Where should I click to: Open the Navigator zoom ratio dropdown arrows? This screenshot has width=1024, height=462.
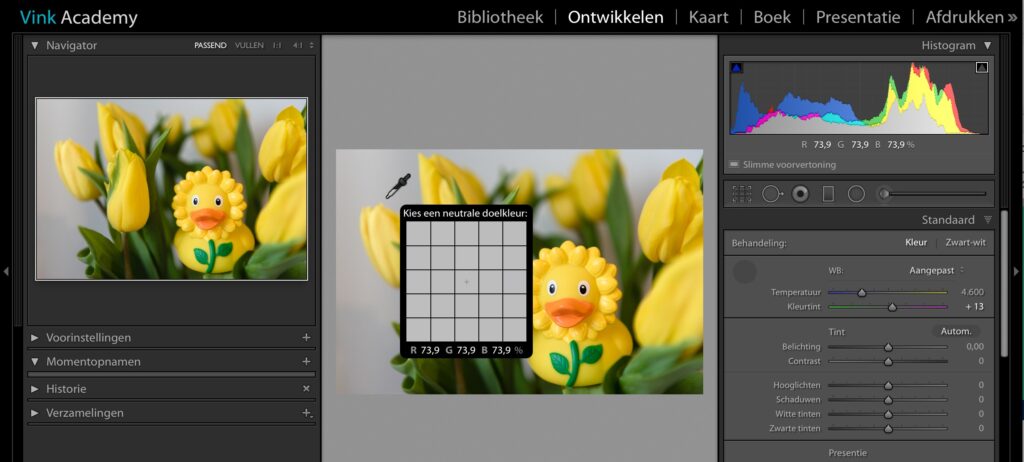[x=311, y=45]
